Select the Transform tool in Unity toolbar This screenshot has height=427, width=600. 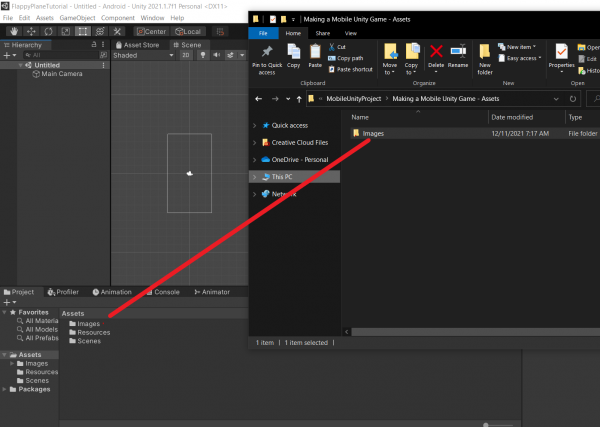[100, 31]
